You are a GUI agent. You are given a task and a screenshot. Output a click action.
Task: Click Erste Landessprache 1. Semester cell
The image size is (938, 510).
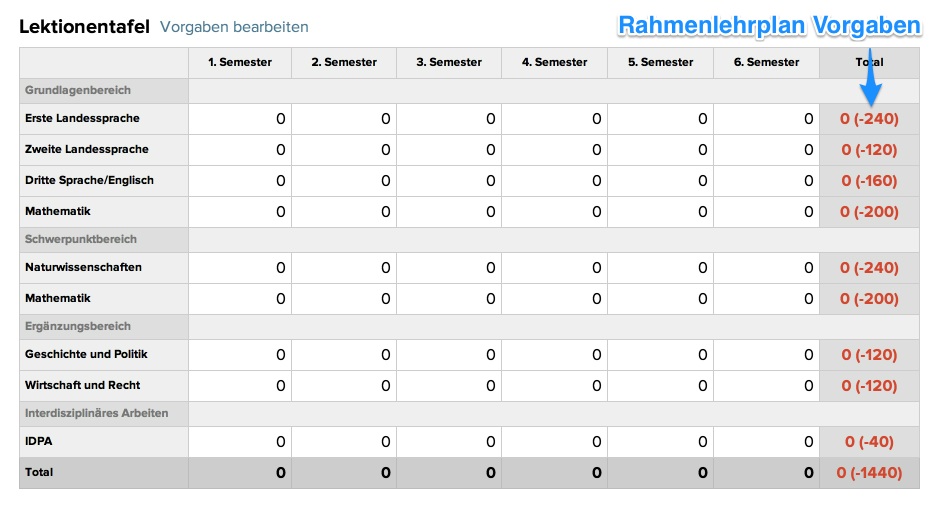[240, 119]
